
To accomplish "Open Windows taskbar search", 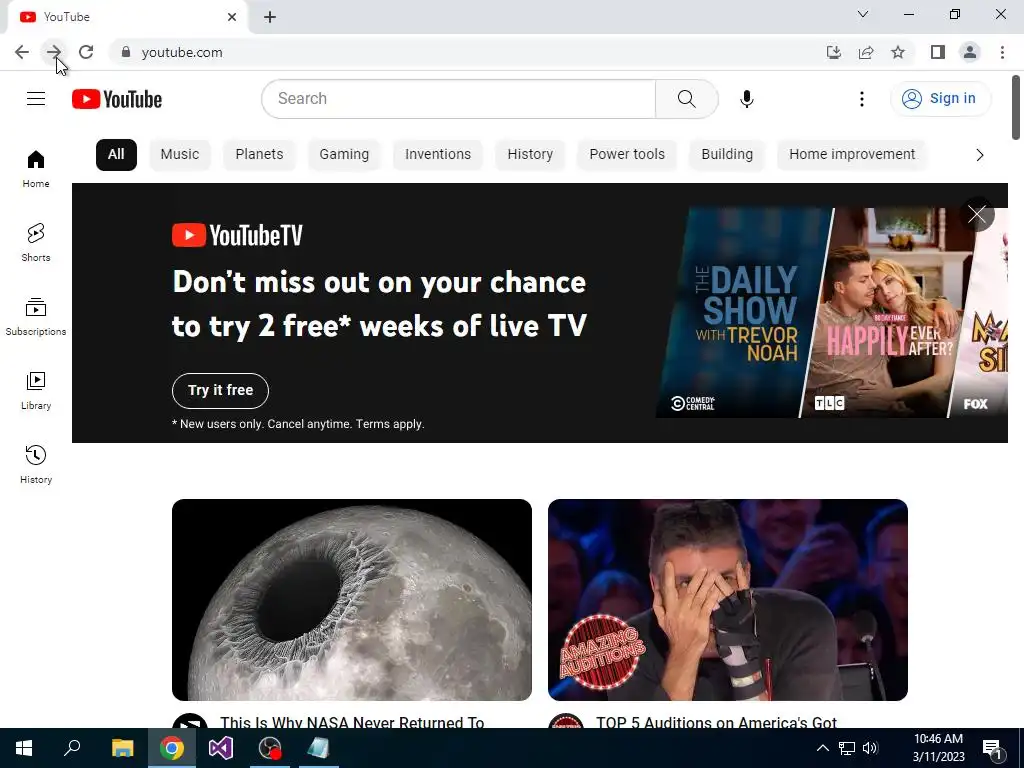I will coord(72,748).
